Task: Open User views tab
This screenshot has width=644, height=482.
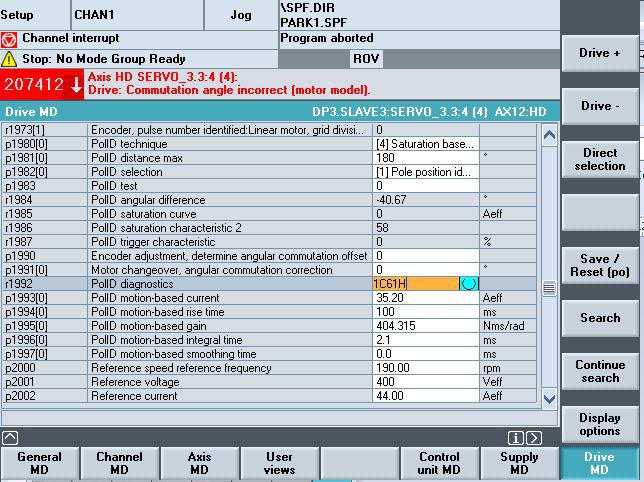Action: (x=279, y=463)
